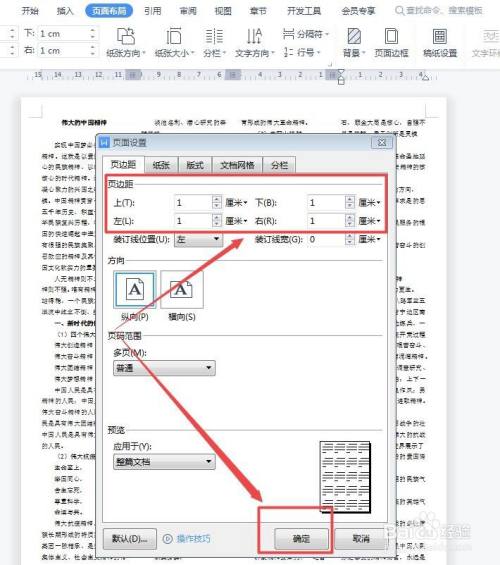Click the 下(B) margin spinner arrows
The width and height of the screenshot is (500, 565).
tap(350, 203)
